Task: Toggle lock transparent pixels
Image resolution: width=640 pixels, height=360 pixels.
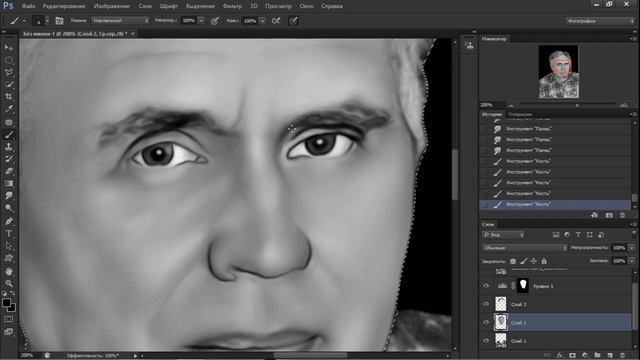Action: 513,261
